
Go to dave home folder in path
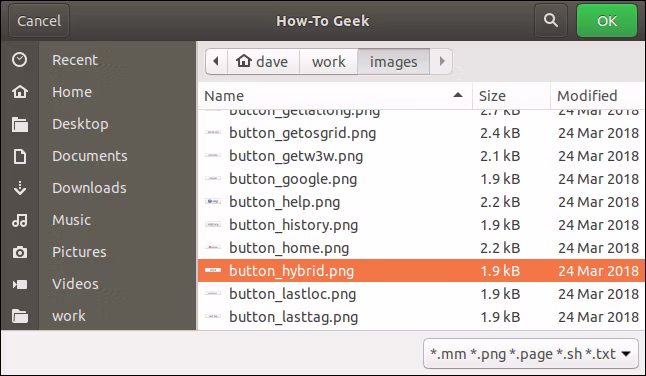(x=263, y=61)
